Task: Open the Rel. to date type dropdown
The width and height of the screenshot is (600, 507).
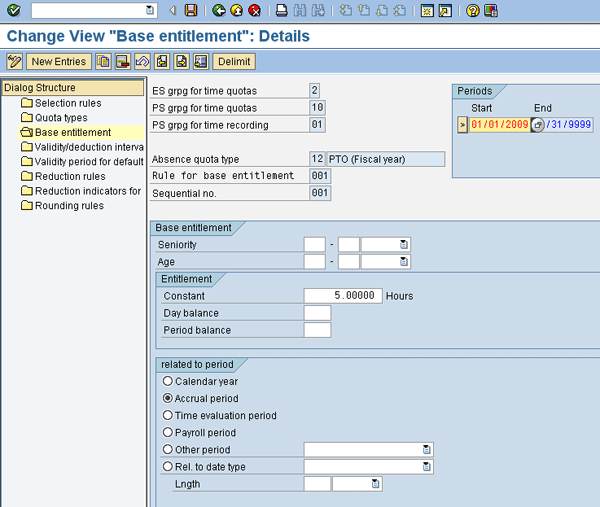Action: pyautogui.click(x=427, y=467)
